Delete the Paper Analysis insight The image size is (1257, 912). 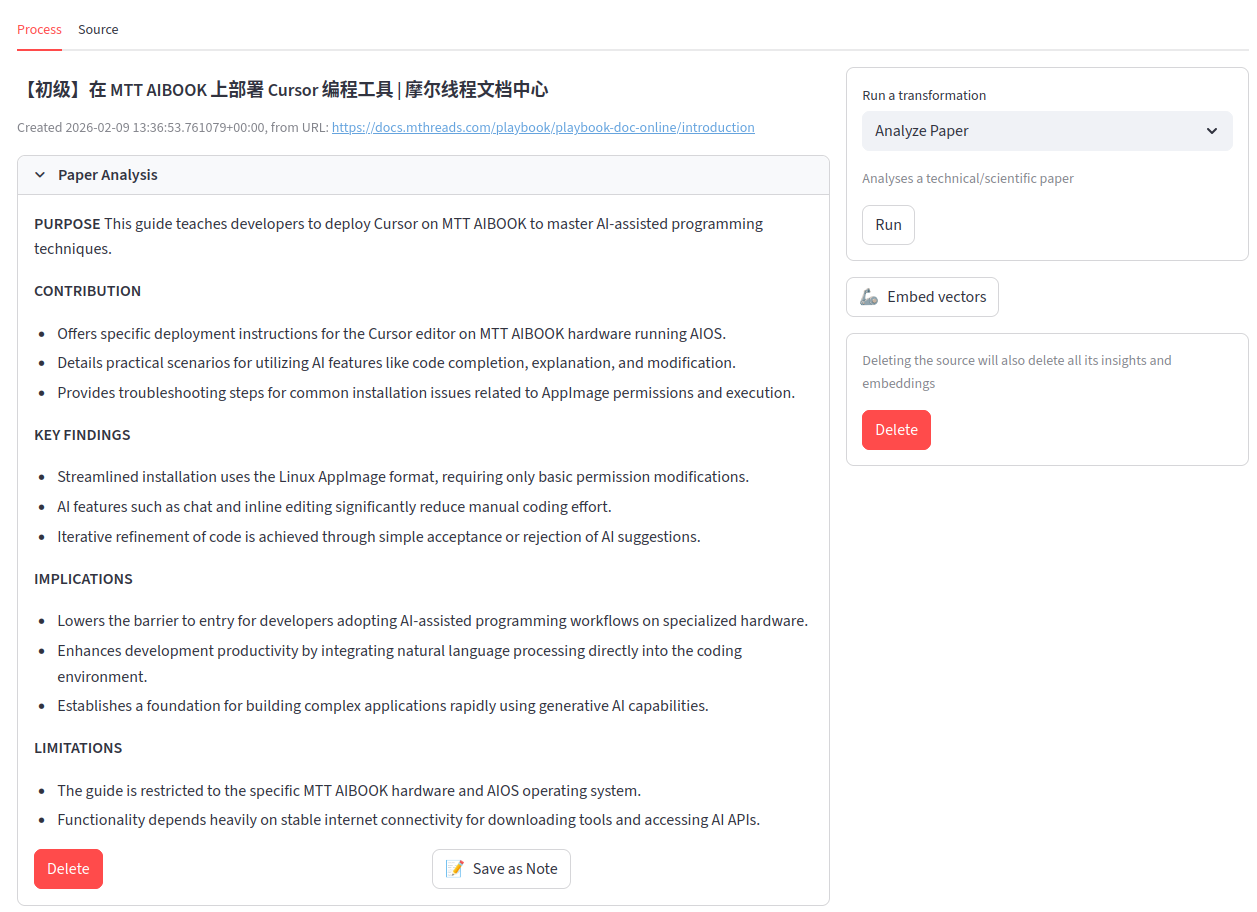(68, 869)
